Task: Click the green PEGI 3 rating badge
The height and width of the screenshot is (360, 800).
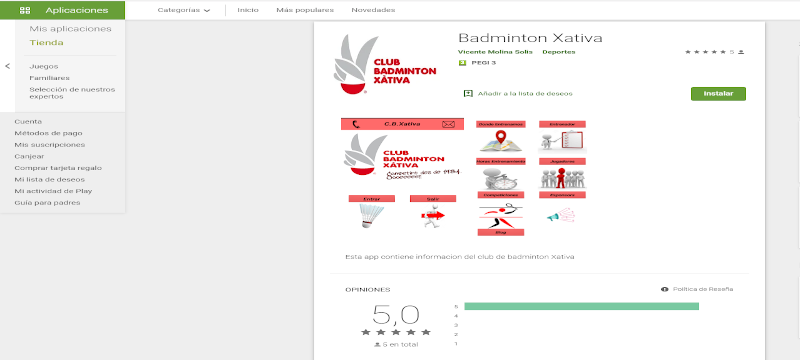Action: pos(462,63)
